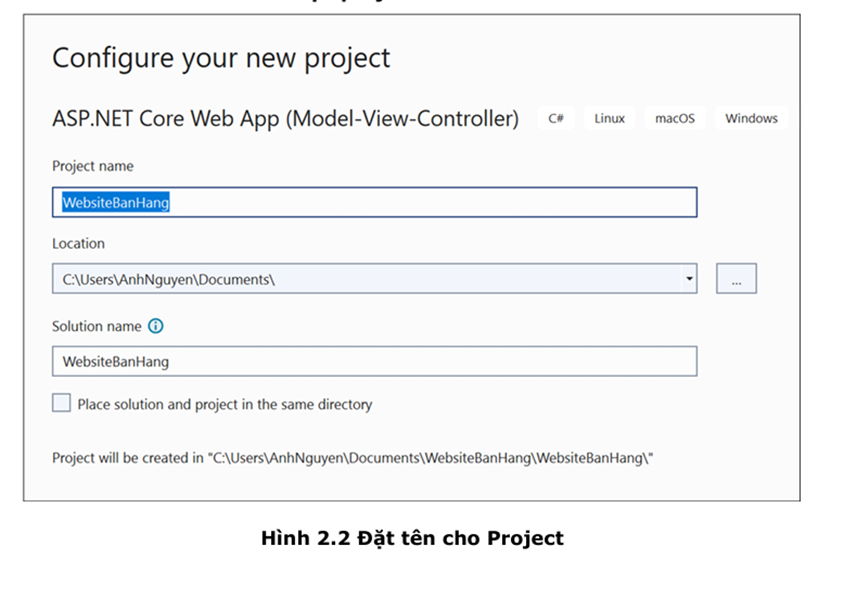
Task: Click the highlighted WebsiteBanHang text in Project name
Action: 116,203
